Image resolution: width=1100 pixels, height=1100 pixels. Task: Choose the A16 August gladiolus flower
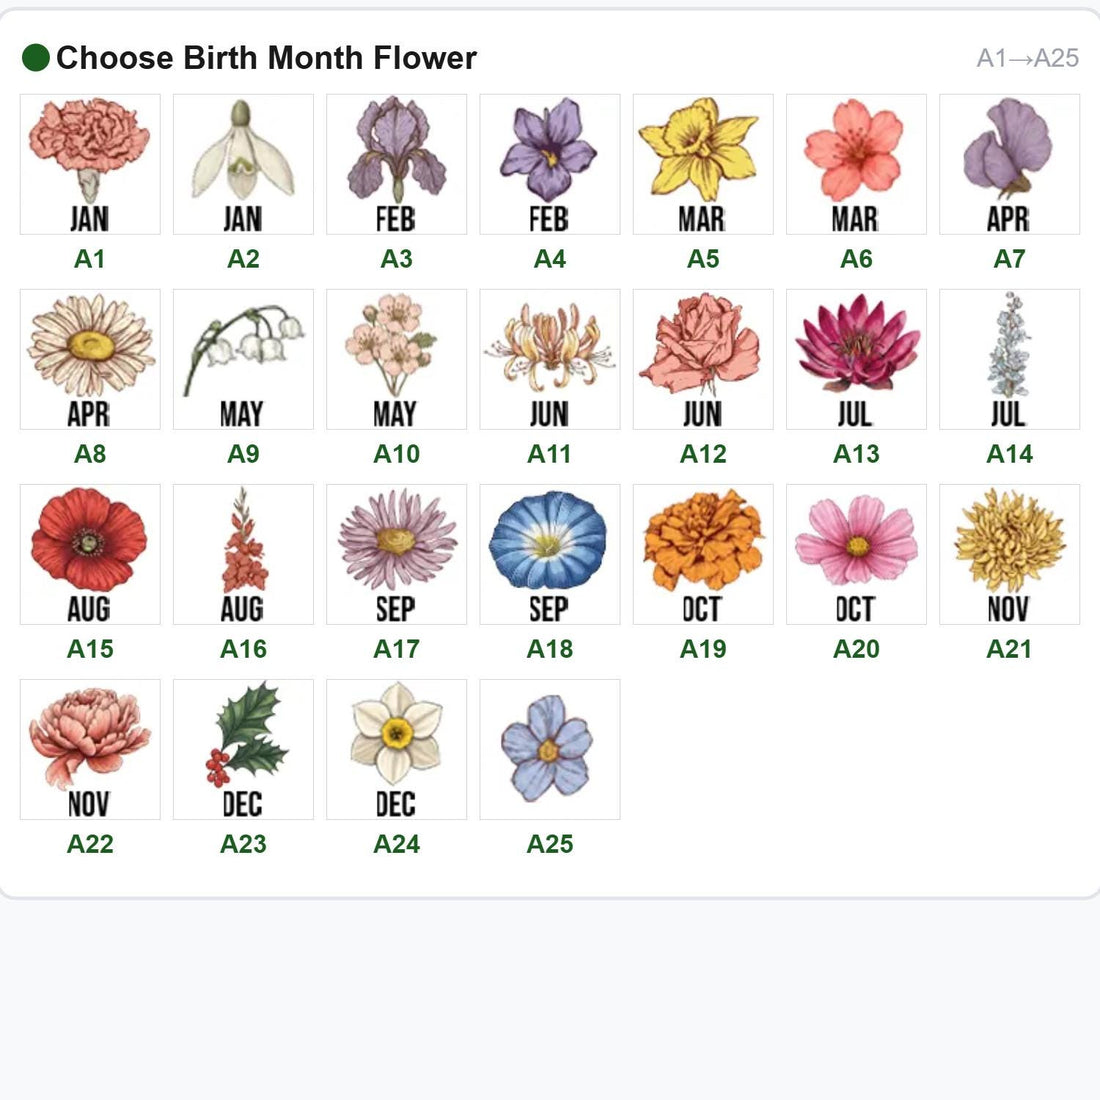[x=243, y=554]
